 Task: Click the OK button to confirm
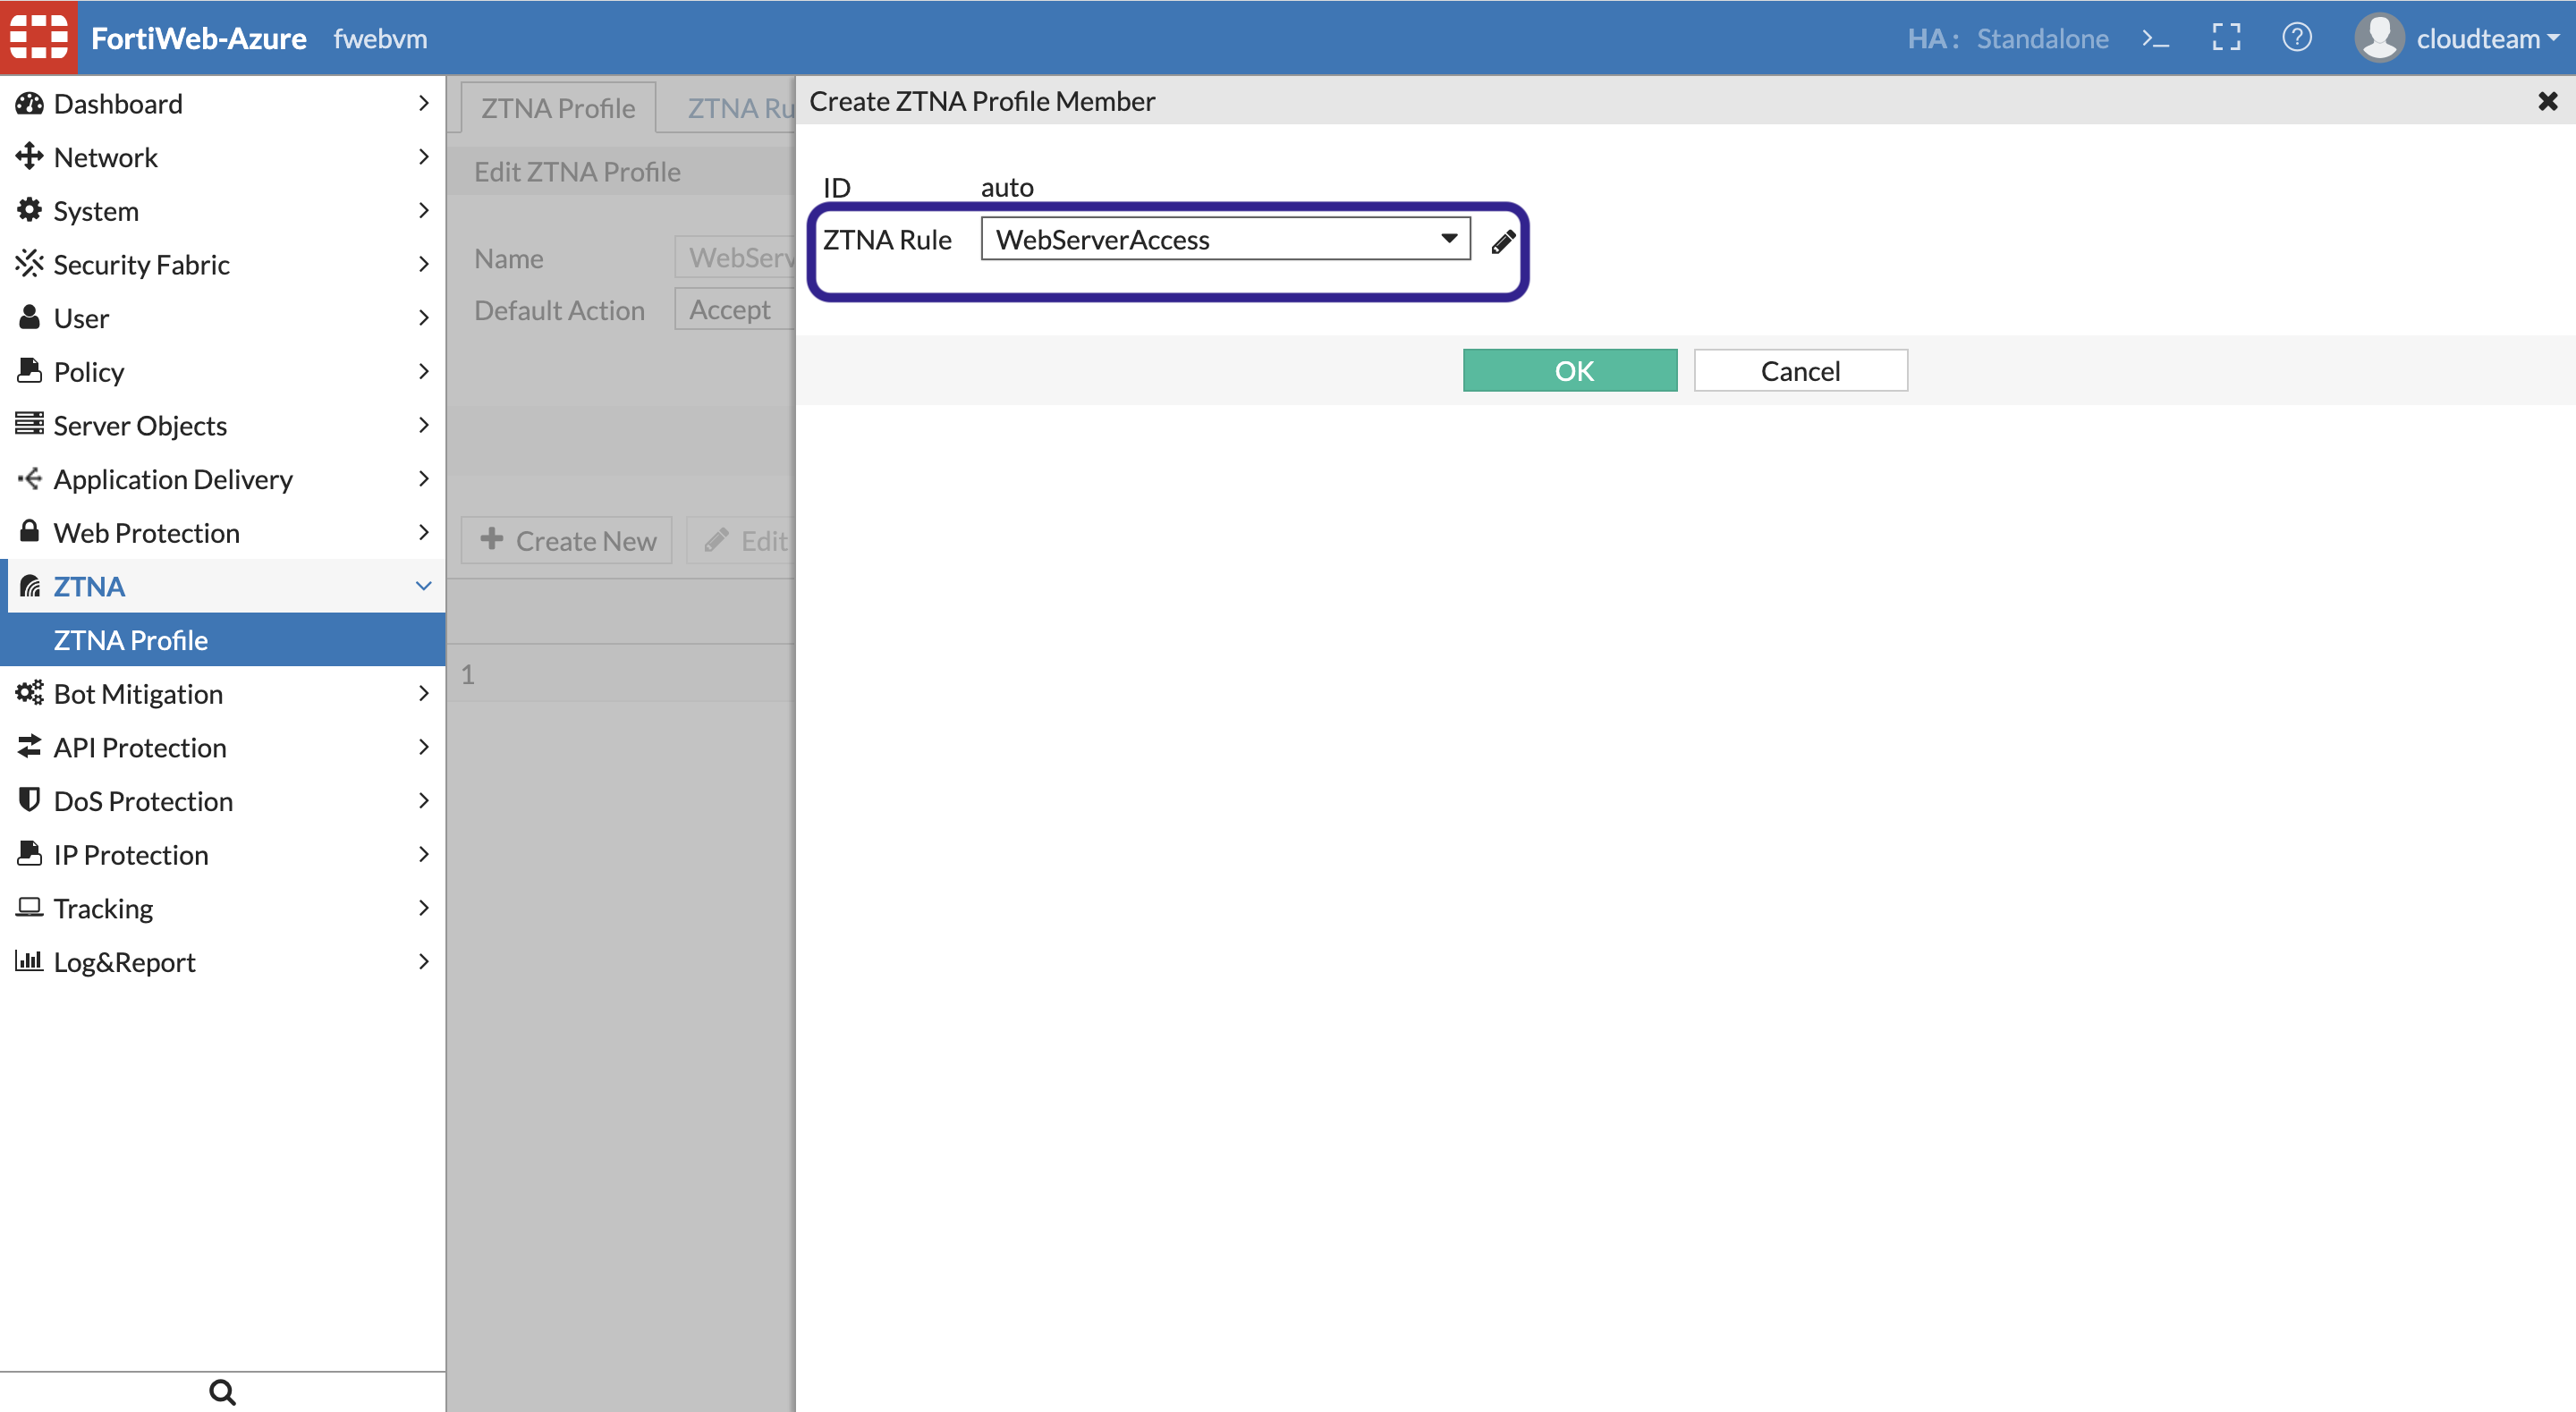point(1571,368)
